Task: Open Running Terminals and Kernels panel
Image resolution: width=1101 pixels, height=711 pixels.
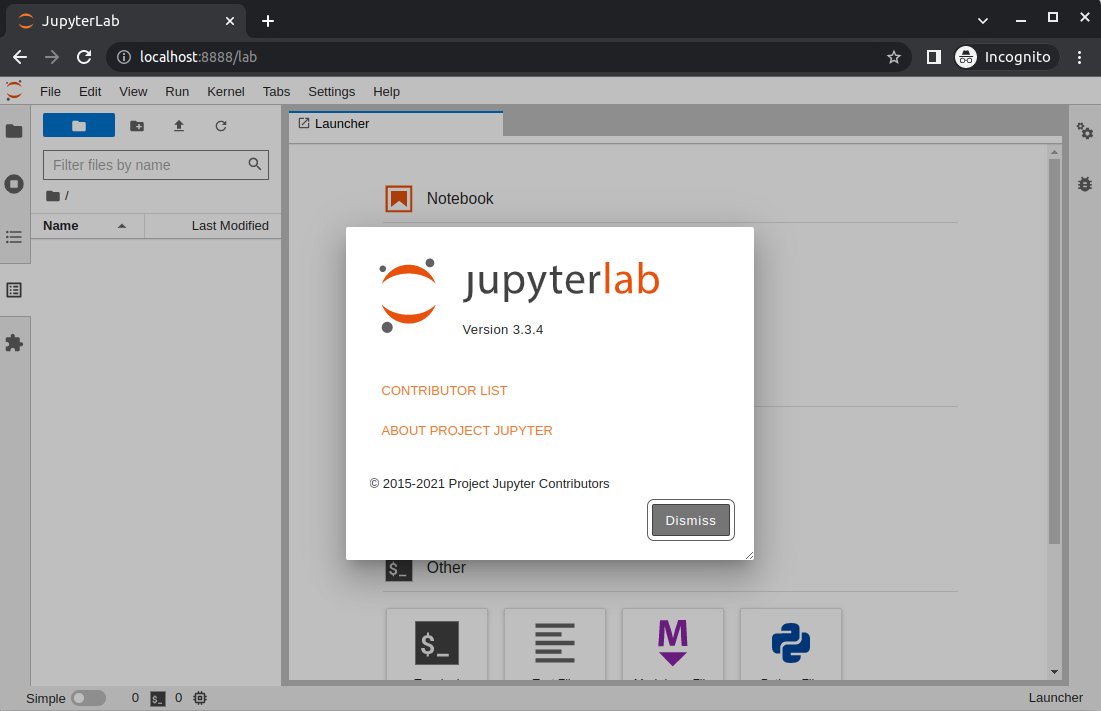Action: coord(14,185)
